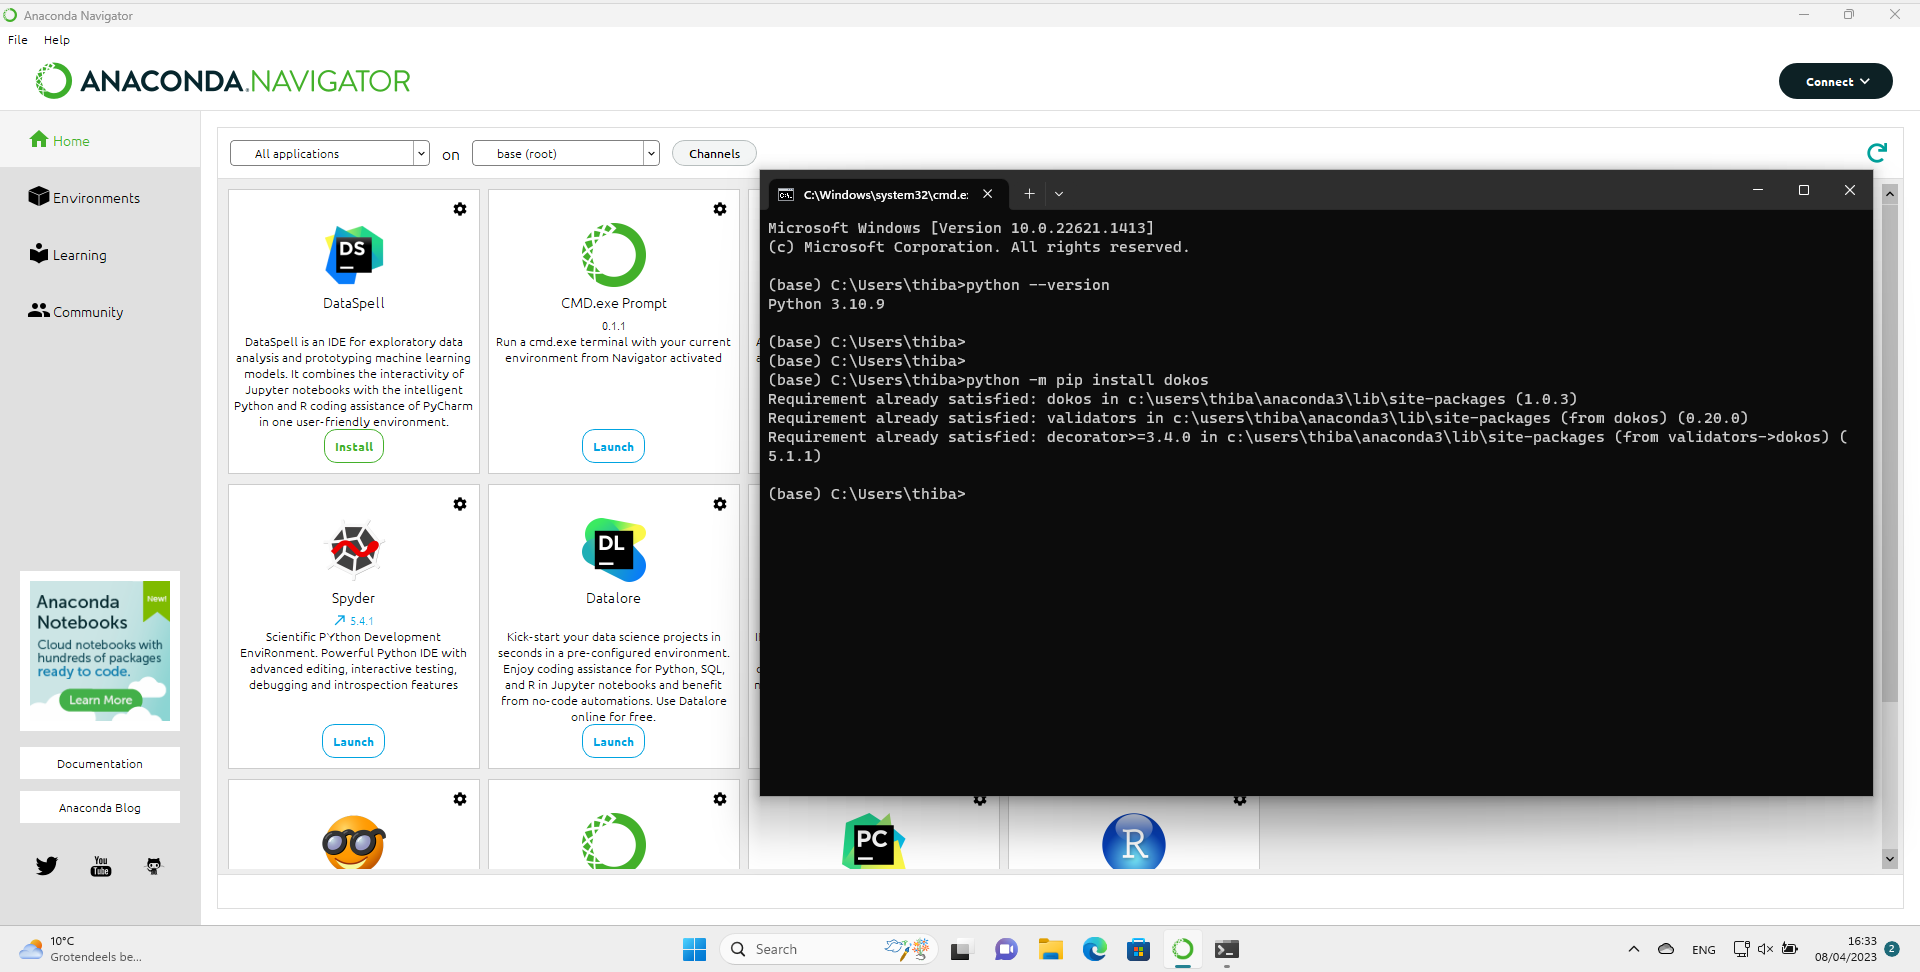The image size is (1920, 972).
Task: Open Anaconda GitHub page icon
Action: 154,866
